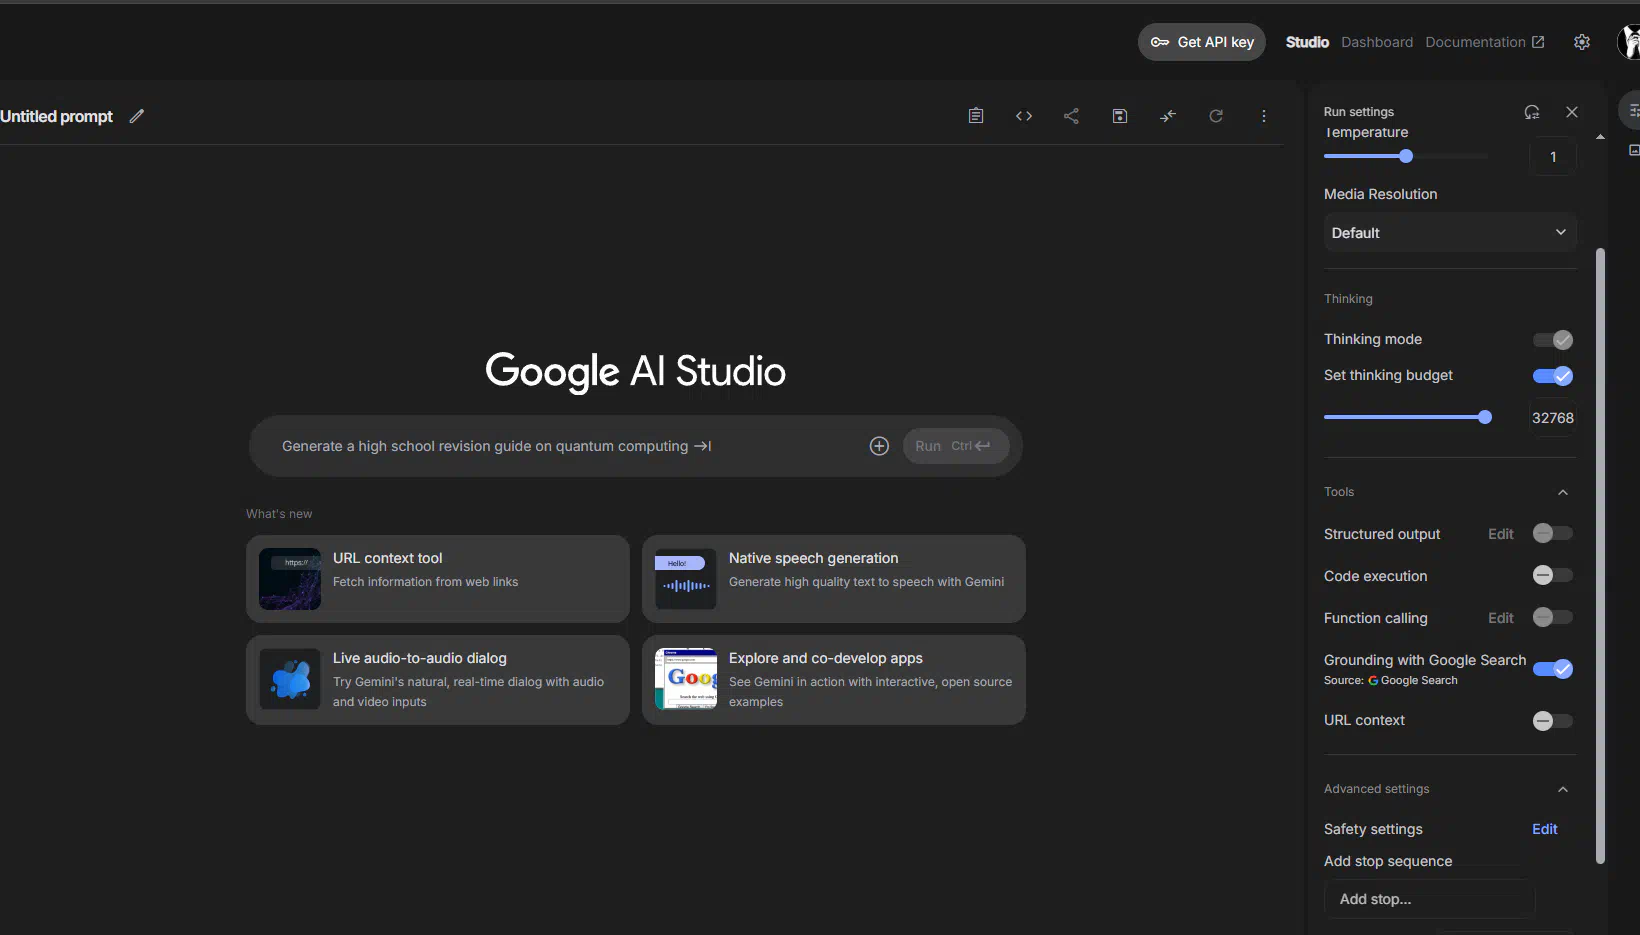This screenshot has height=935, width=1640.
Task: Open the three-dot more options menu
Action: 1264,116
